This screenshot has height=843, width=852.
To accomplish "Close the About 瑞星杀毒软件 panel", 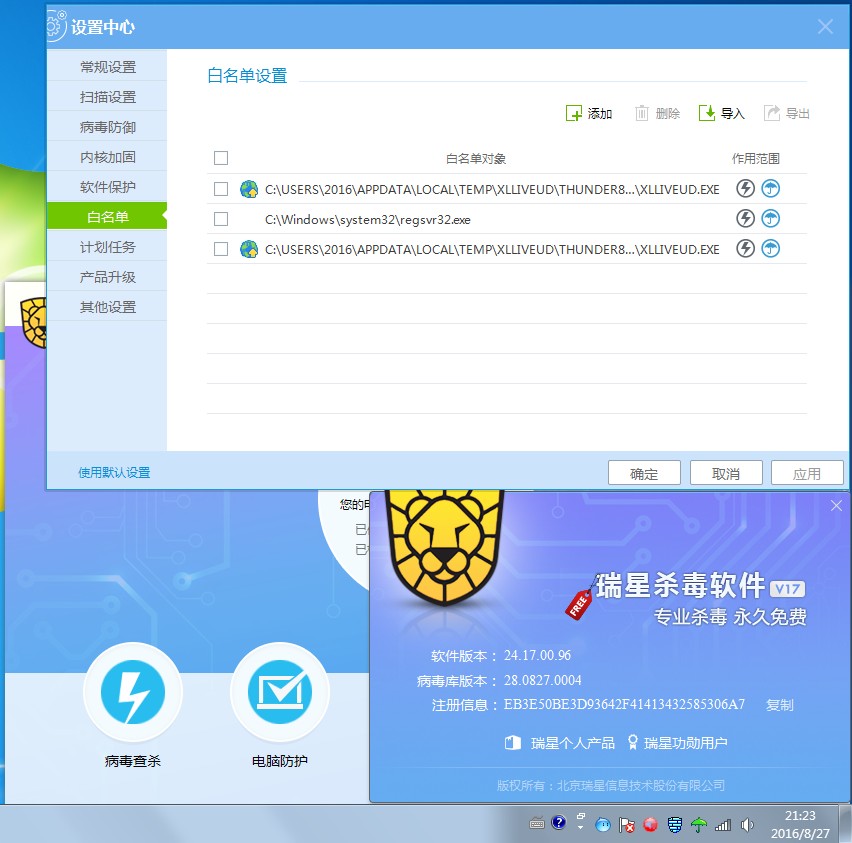I will 836,505.
